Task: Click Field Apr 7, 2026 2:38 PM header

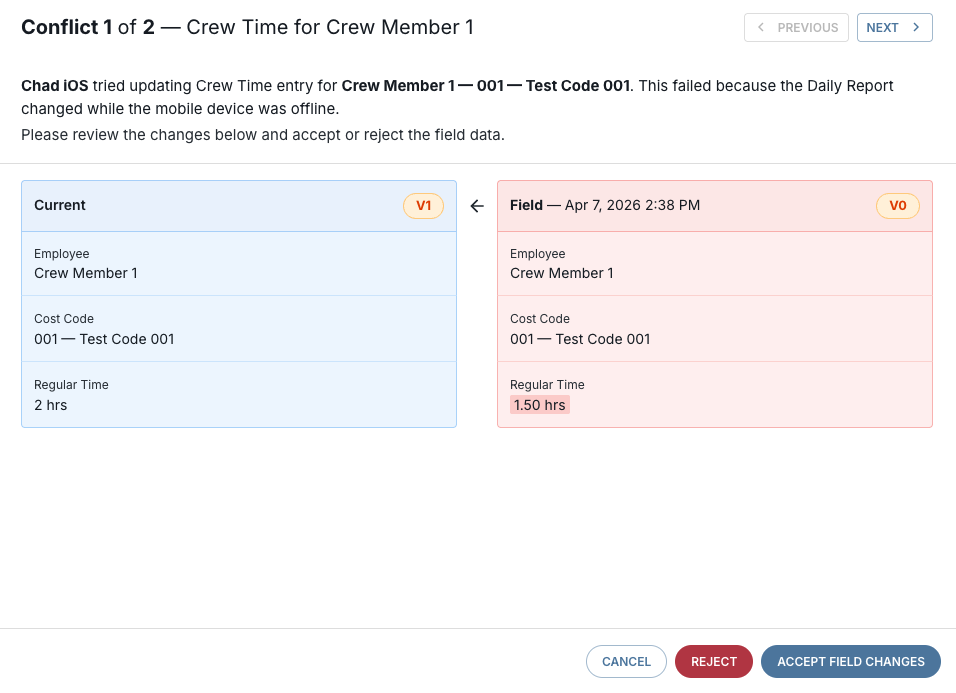Action: tap(715, 206)
